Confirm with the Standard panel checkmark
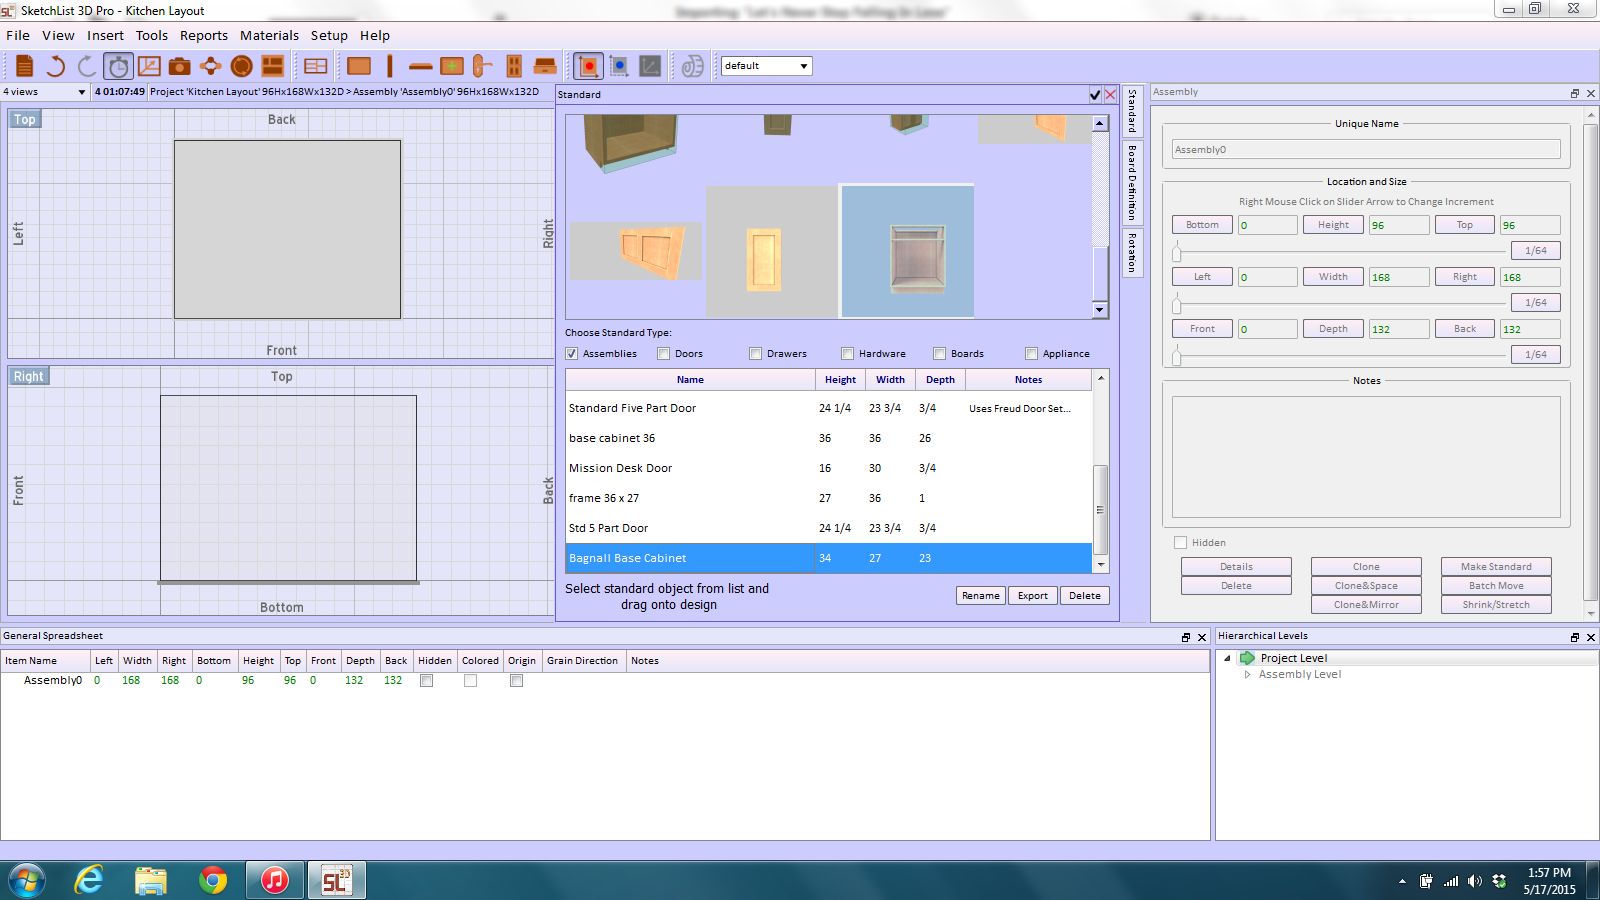 (x=1095, y=94)
